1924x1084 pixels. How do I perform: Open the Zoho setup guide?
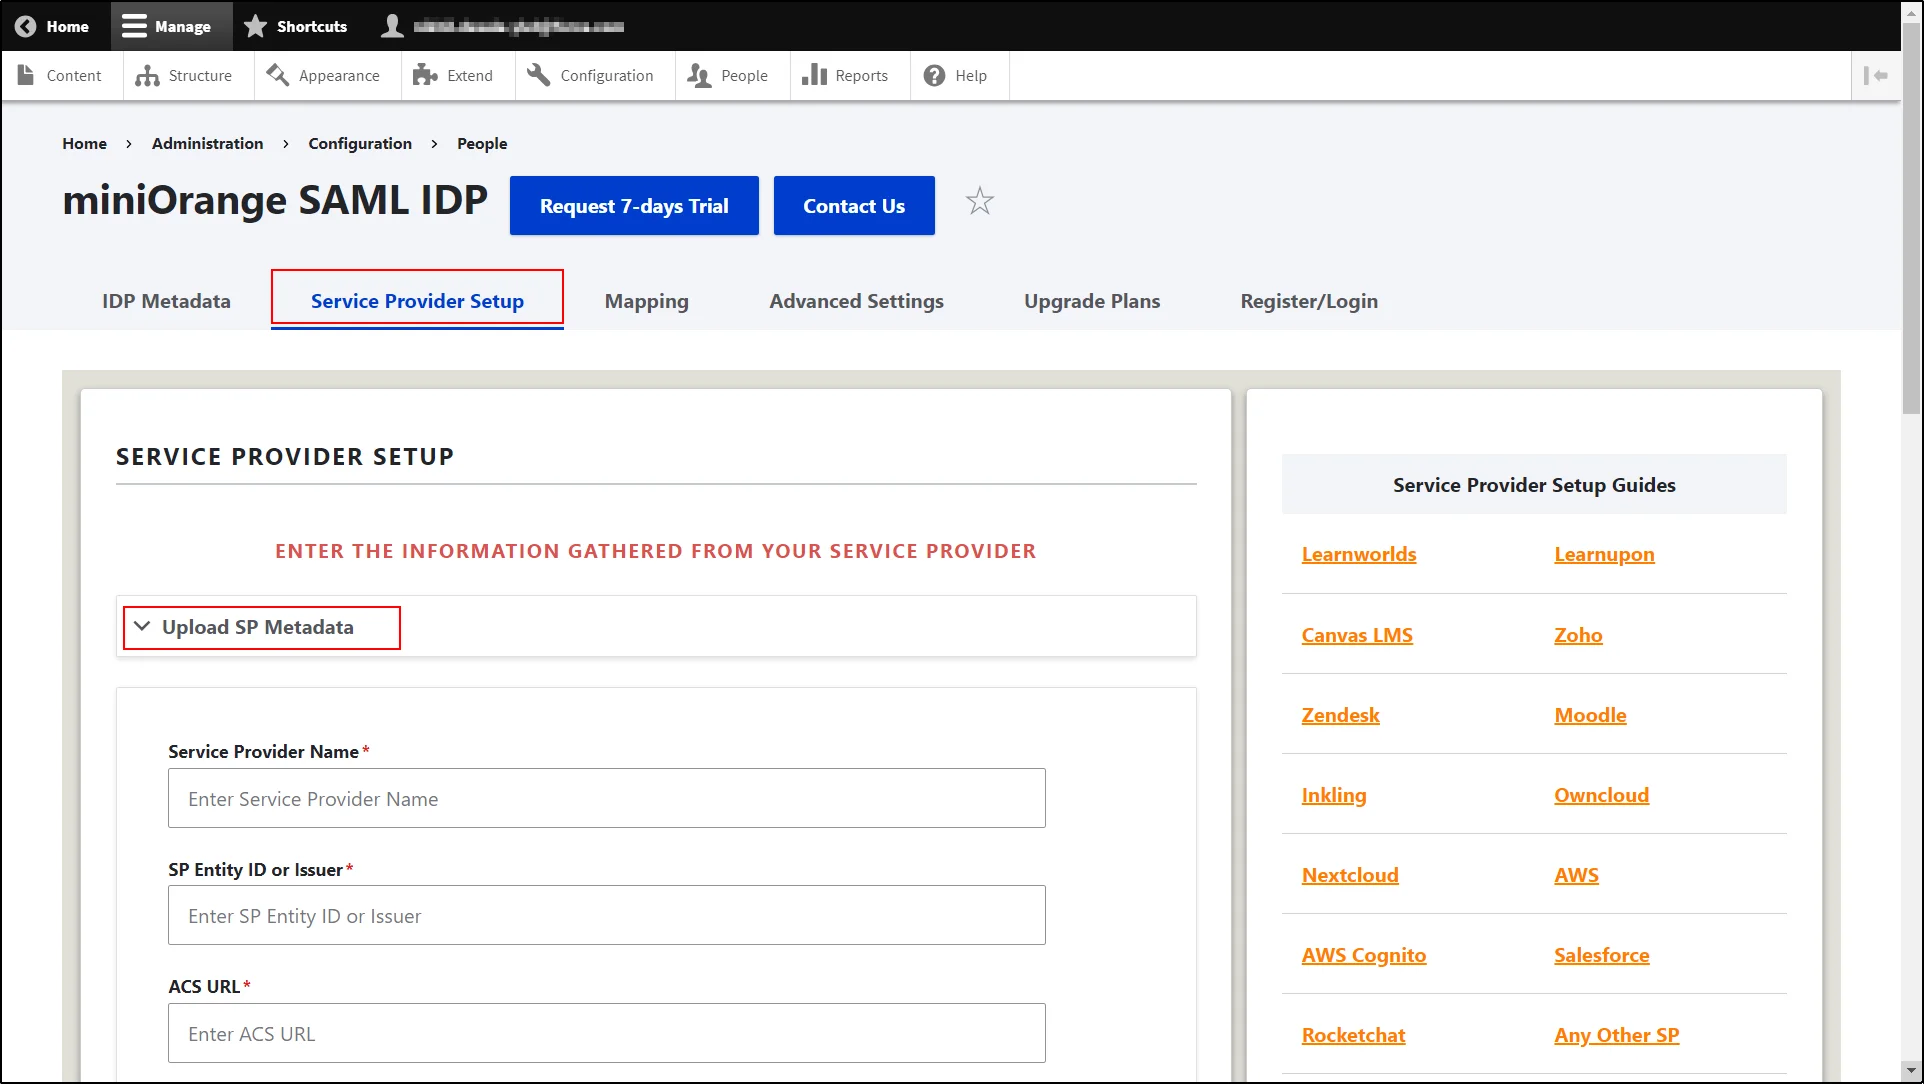[1578, 635]
